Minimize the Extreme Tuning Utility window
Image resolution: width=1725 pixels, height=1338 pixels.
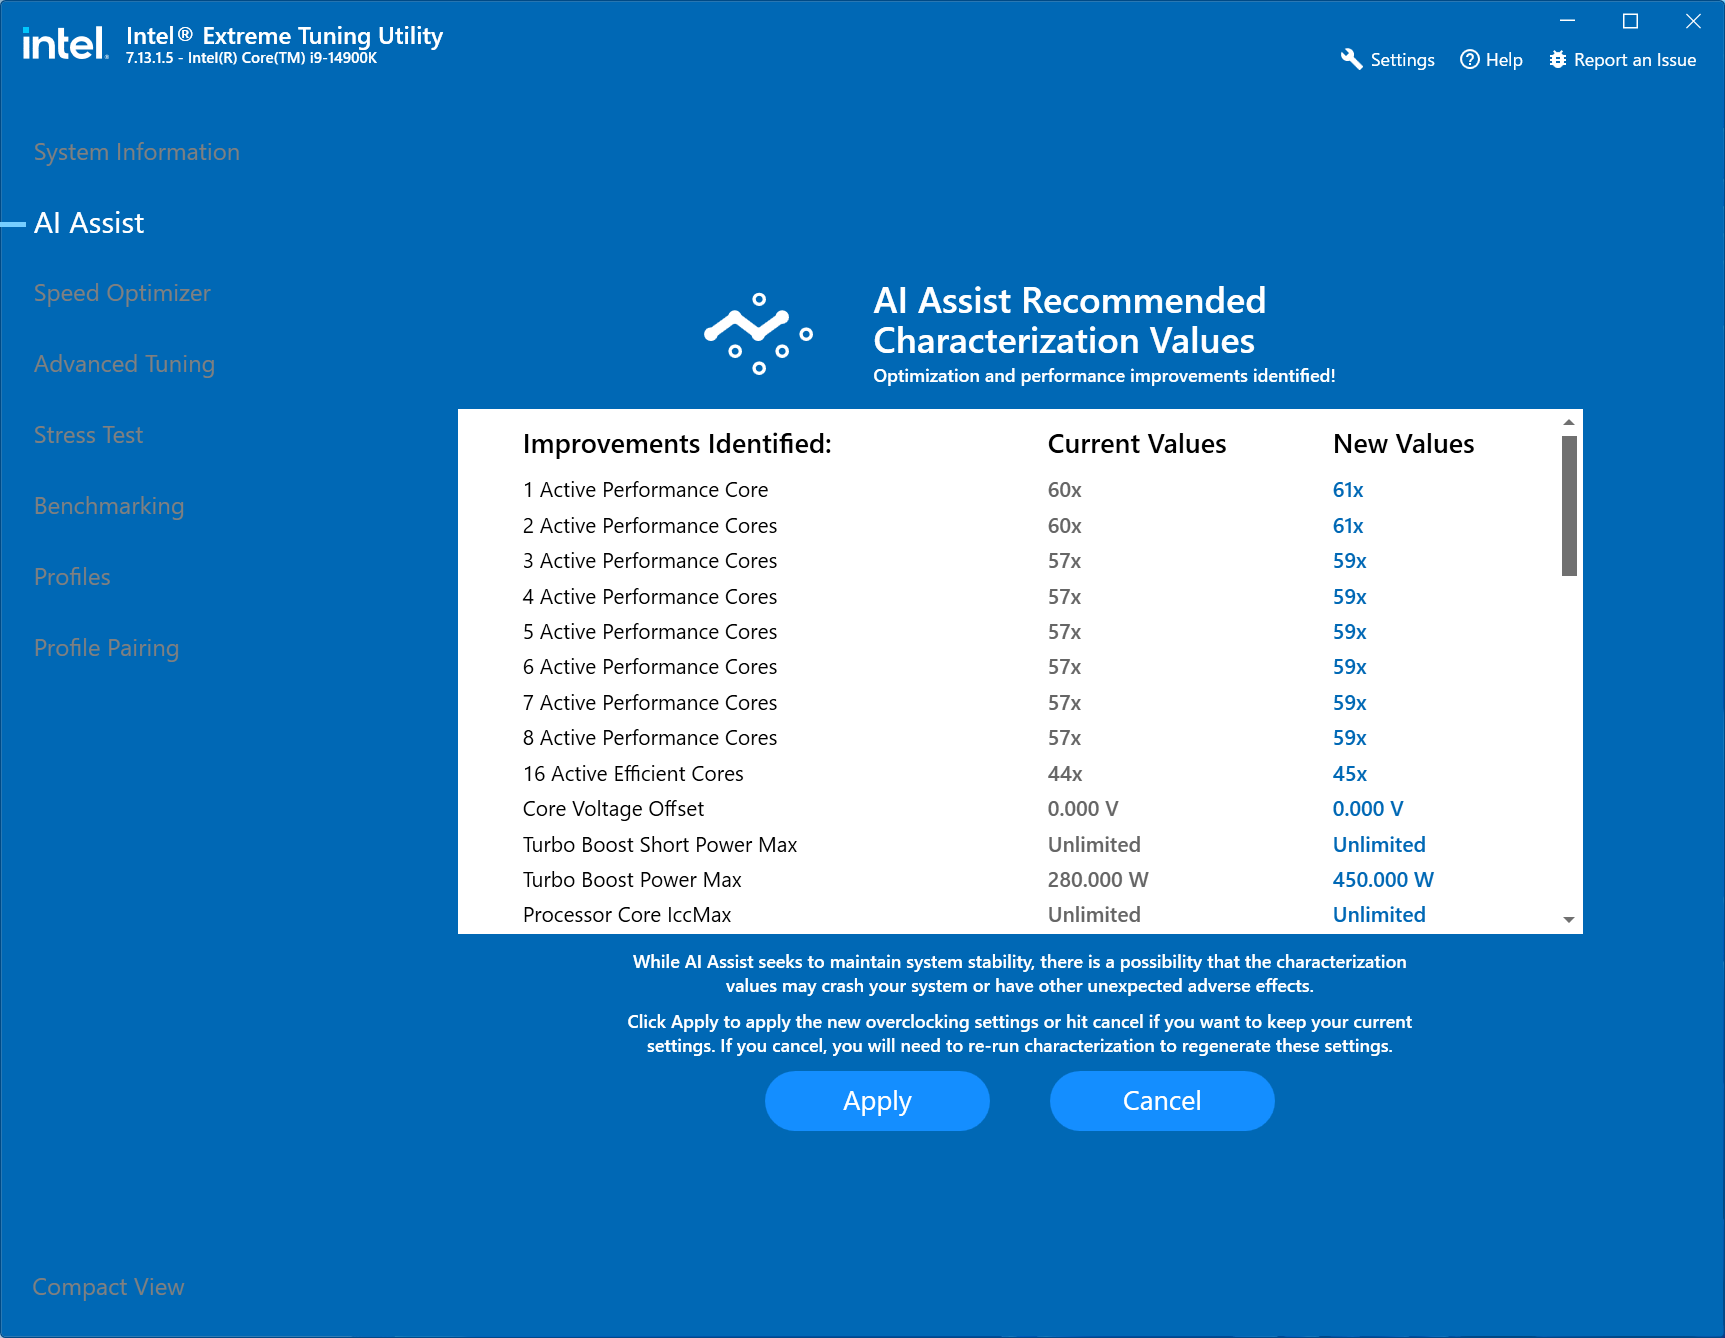point(1567,21)
